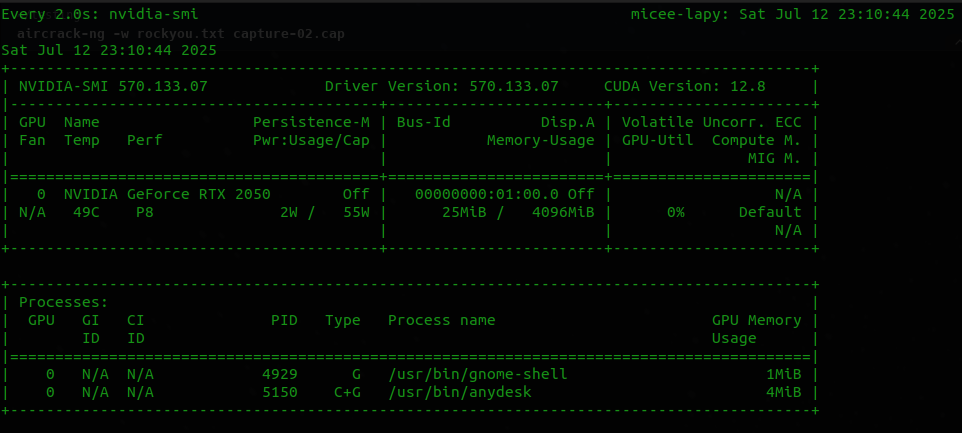
Task: Click the 'Fan' column header
Action: coord(33,140)
